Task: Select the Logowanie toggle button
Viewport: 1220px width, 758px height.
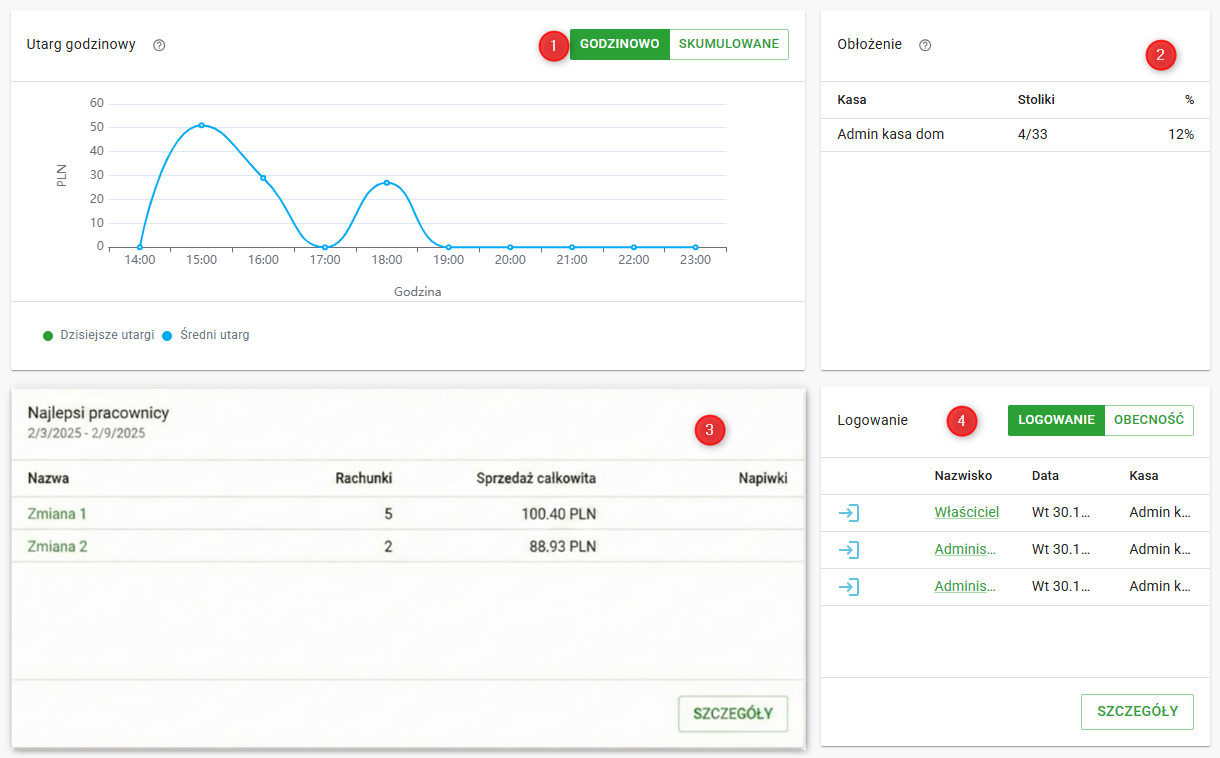Action: click(x=1056, y=420)
